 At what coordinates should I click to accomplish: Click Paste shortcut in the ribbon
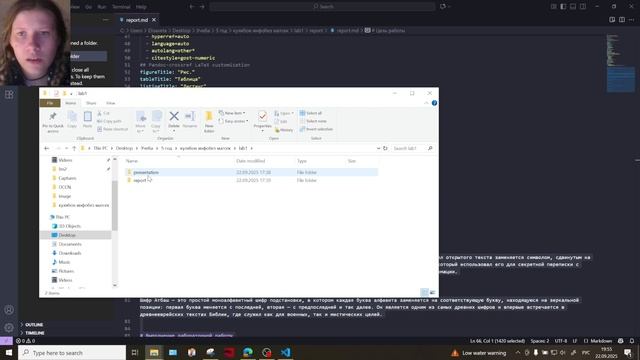point(113,129)
